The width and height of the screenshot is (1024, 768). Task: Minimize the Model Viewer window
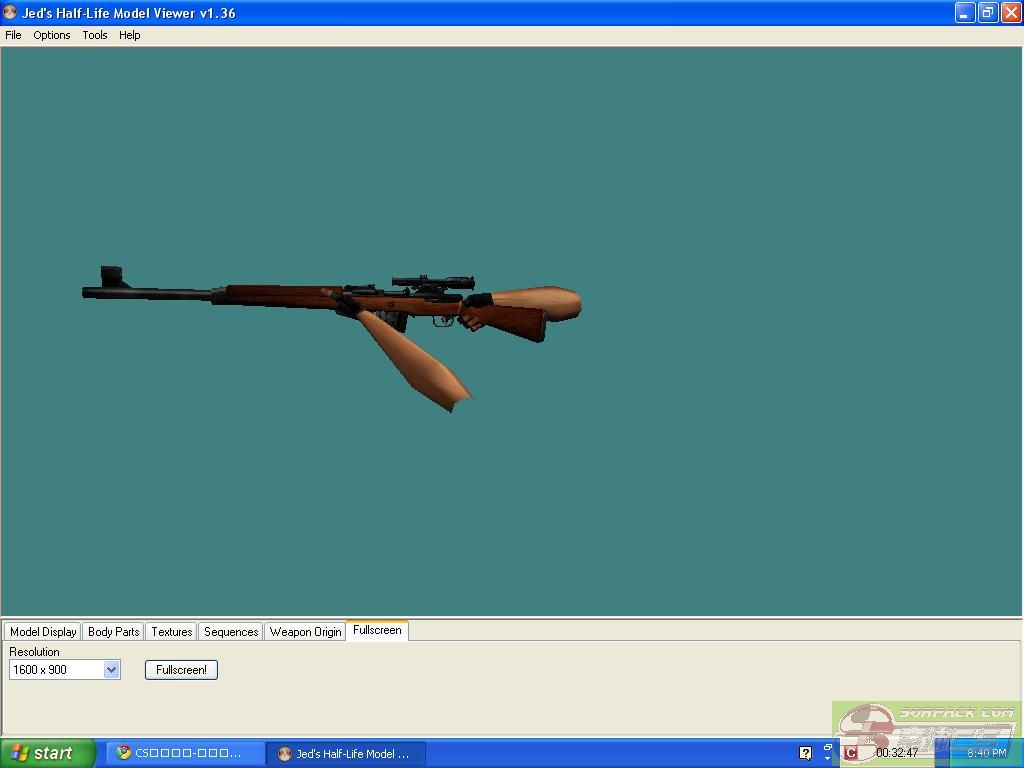(965, 12)
